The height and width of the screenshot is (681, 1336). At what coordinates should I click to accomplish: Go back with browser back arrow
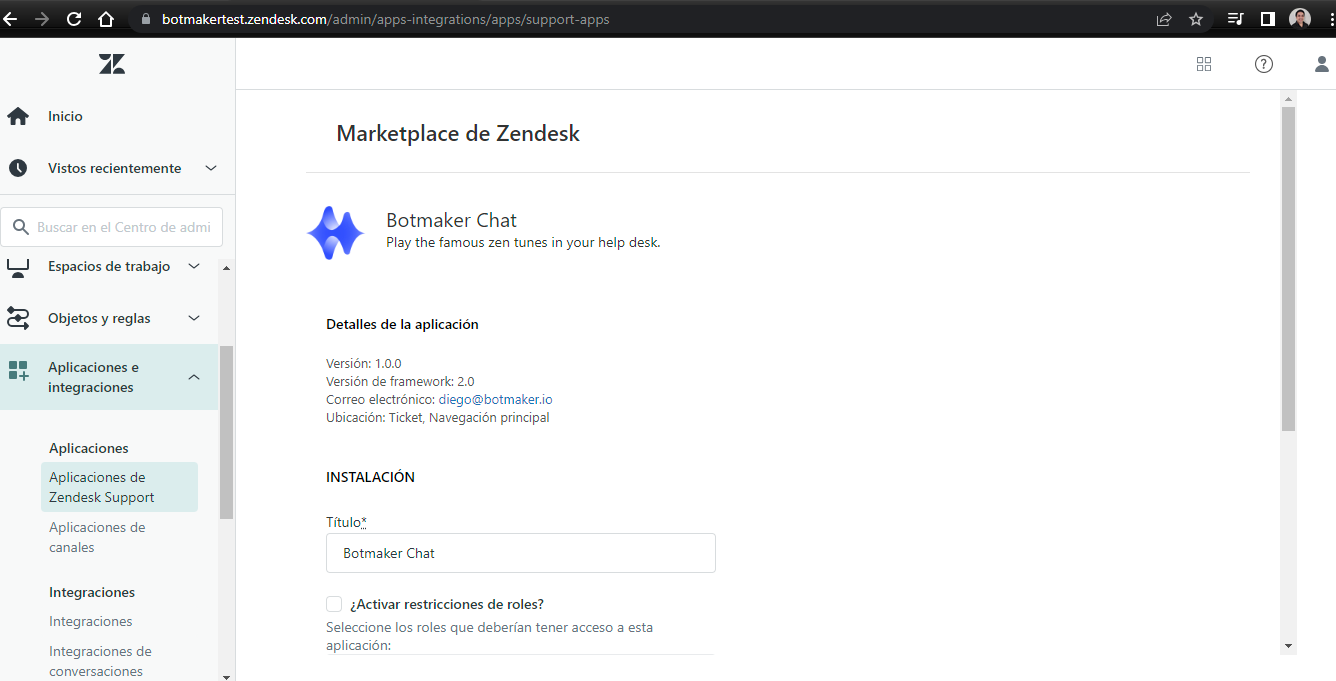[11, 19]
